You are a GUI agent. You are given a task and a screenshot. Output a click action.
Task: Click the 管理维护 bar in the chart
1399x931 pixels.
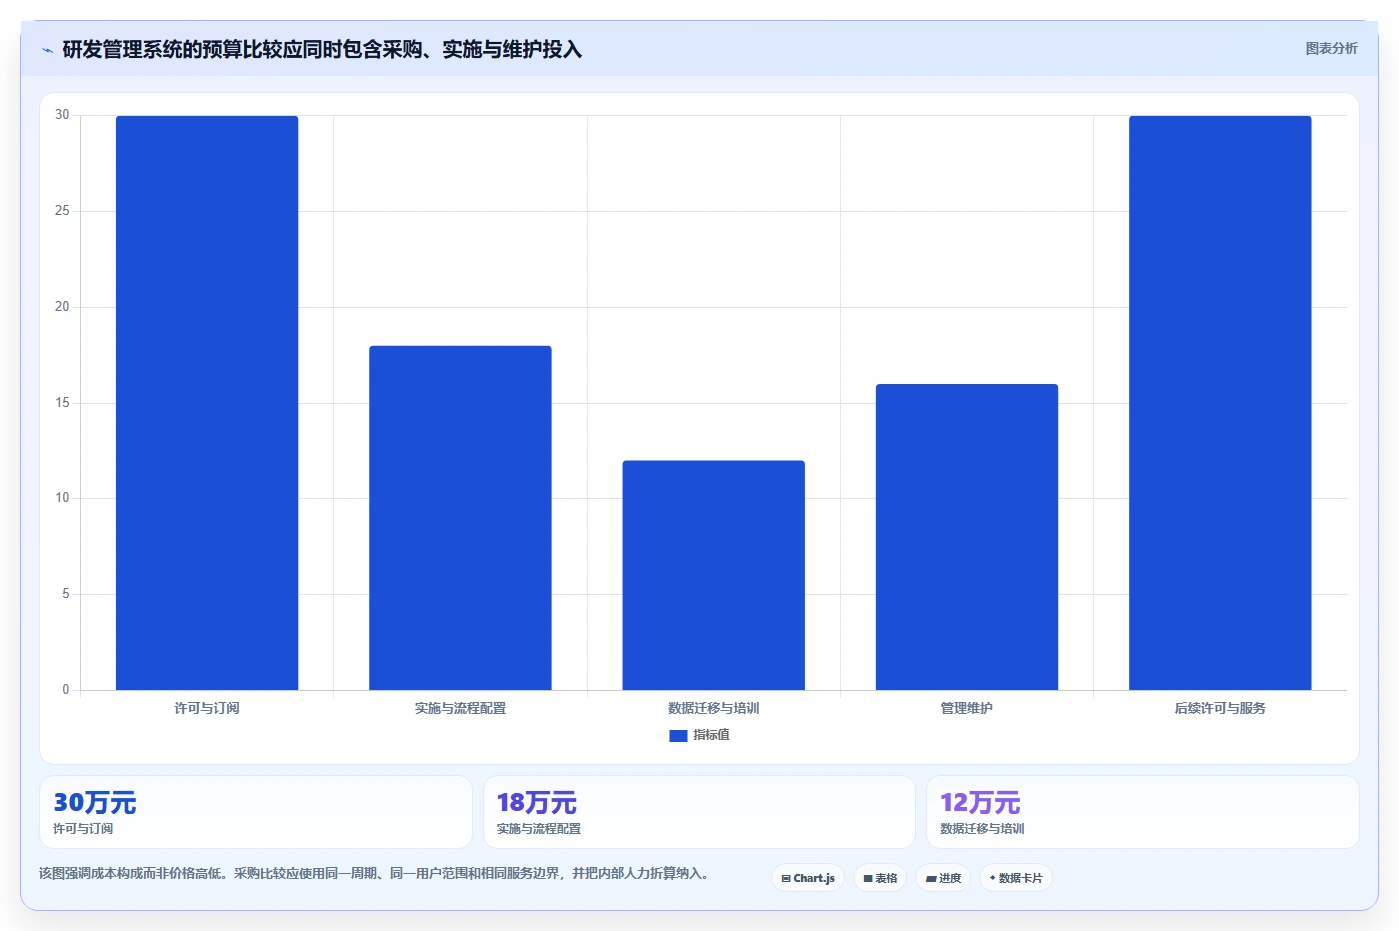pos(967,537)
